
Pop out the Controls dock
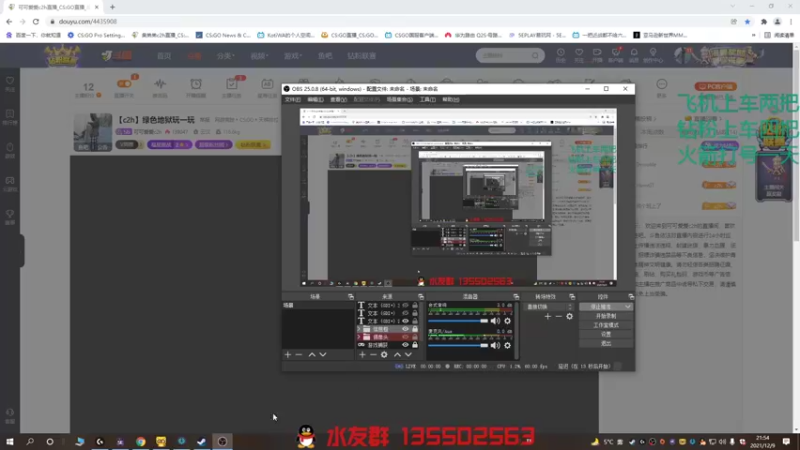pos(631,296)
